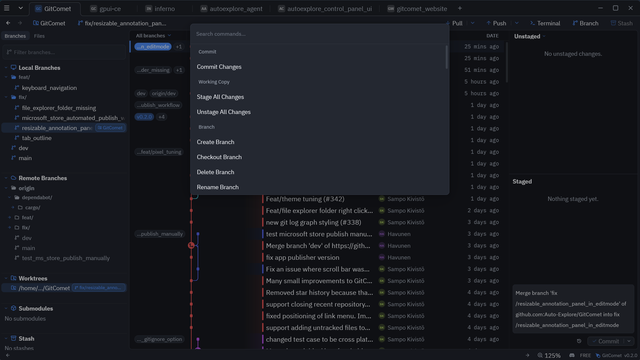Expand the remote feat/ folder
This screenshot has height=360, width=640.
(x=9, y=218)
